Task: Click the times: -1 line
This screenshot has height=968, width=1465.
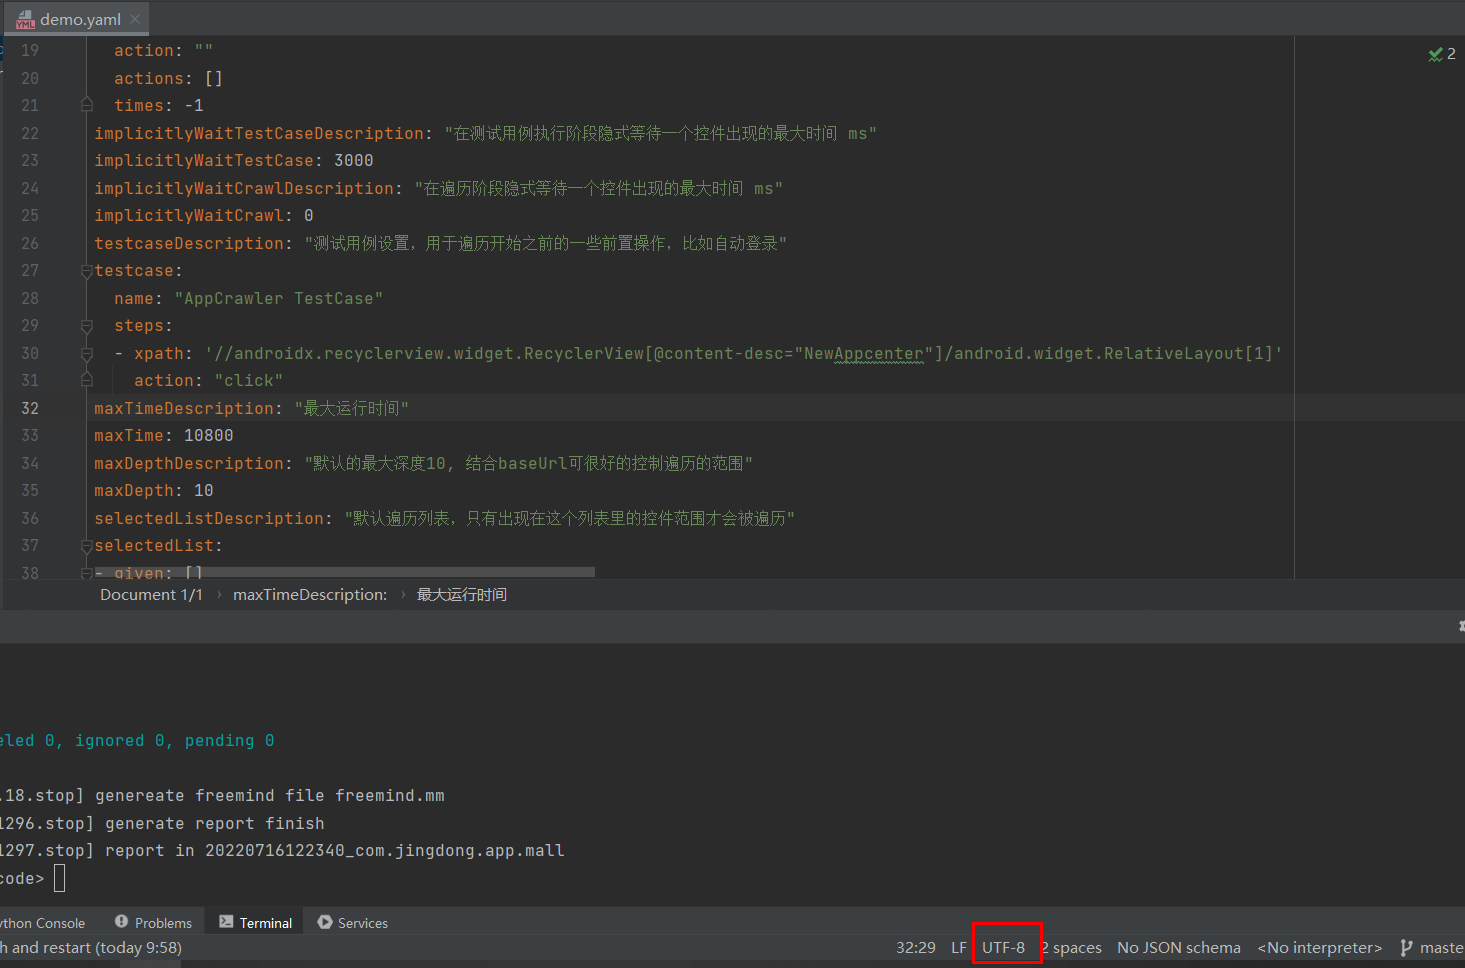Action: (x=159, y=105)
